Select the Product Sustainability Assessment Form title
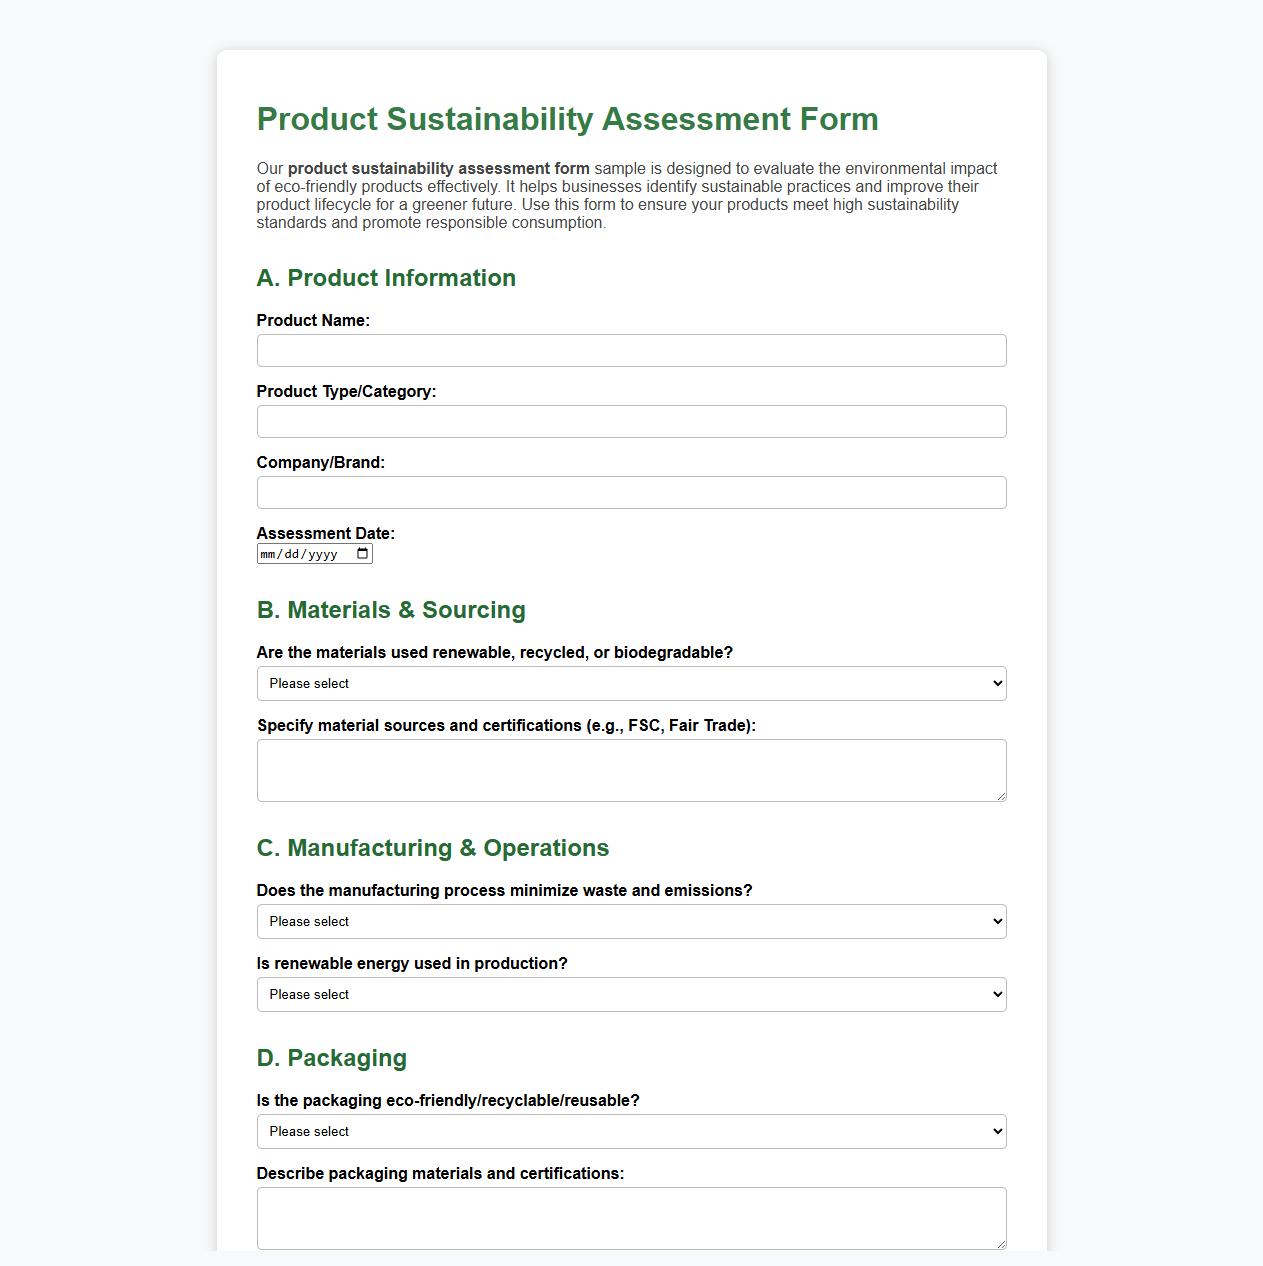Screen dimensions: 1263x1266 (x=567, y=119)
